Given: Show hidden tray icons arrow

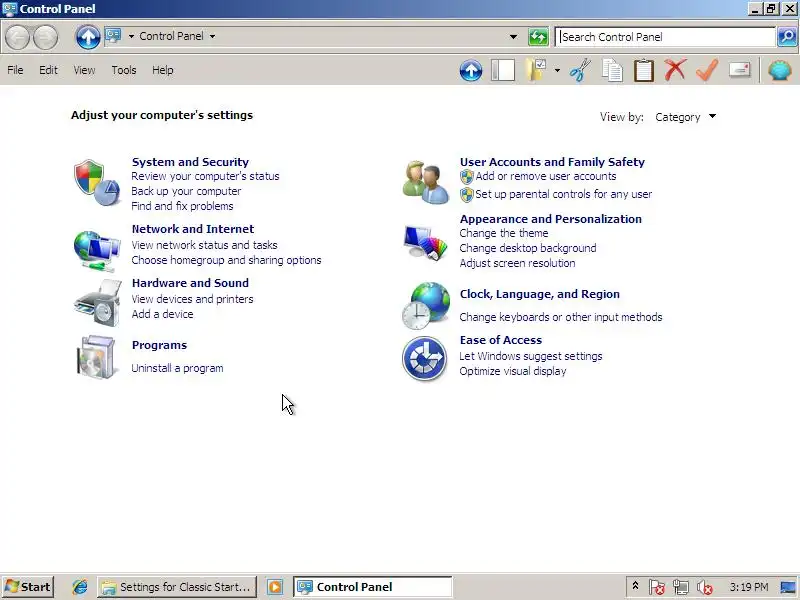Looking at the screenshot, I should click(x=635, y=586).
